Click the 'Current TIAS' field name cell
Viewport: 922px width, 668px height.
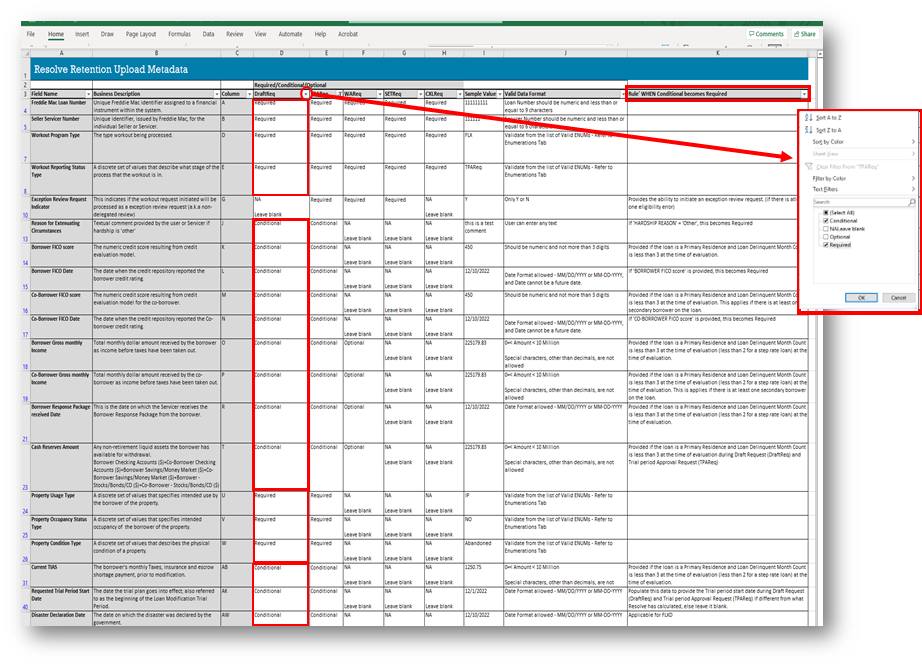[x=61, y=575]
